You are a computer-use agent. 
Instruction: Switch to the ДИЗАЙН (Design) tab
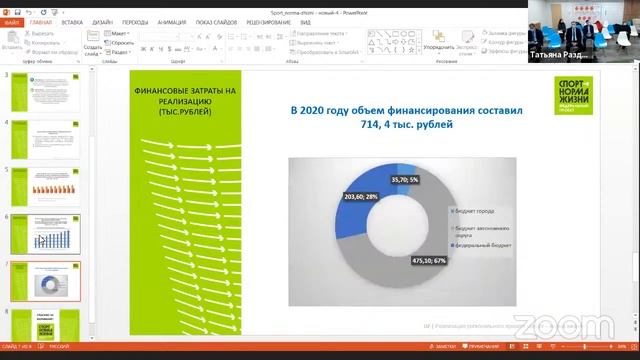[102, 22]
